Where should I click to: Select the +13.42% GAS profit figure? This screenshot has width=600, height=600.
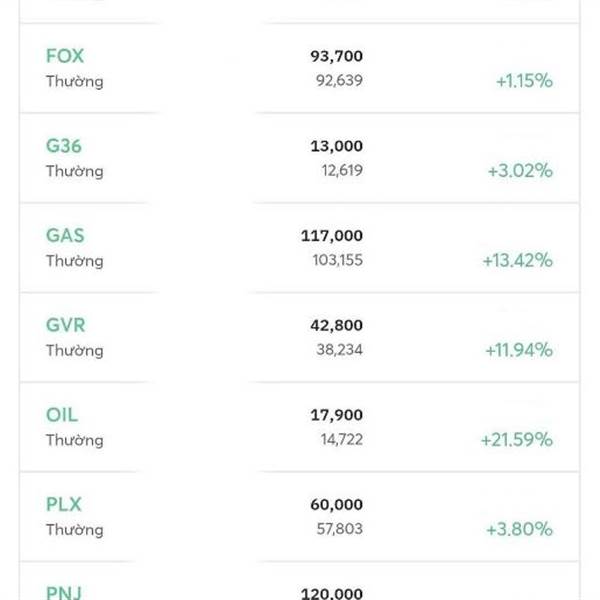click(516, 261)
